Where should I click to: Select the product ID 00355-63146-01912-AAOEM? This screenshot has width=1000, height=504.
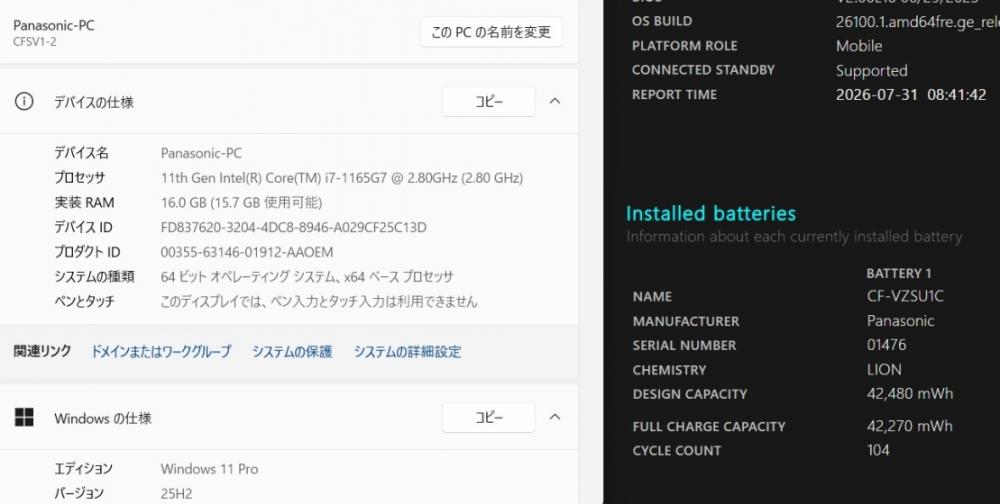(x=247, y=252)
